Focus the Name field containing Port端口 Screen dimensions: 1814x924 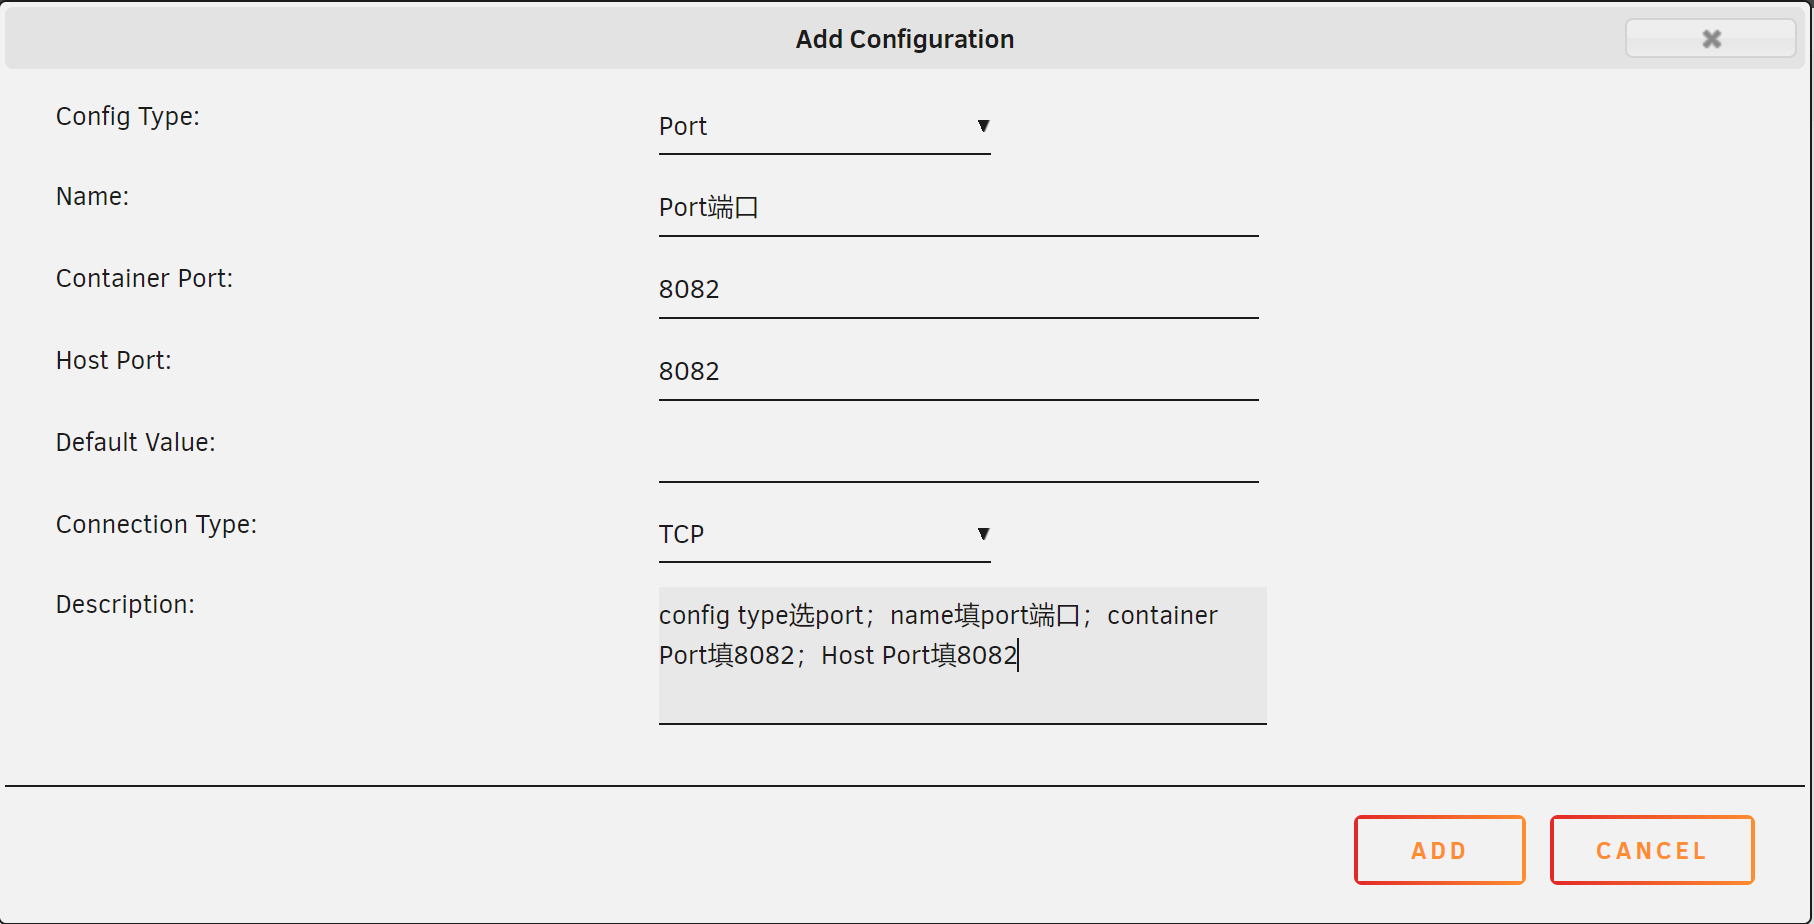coord(958,208)
